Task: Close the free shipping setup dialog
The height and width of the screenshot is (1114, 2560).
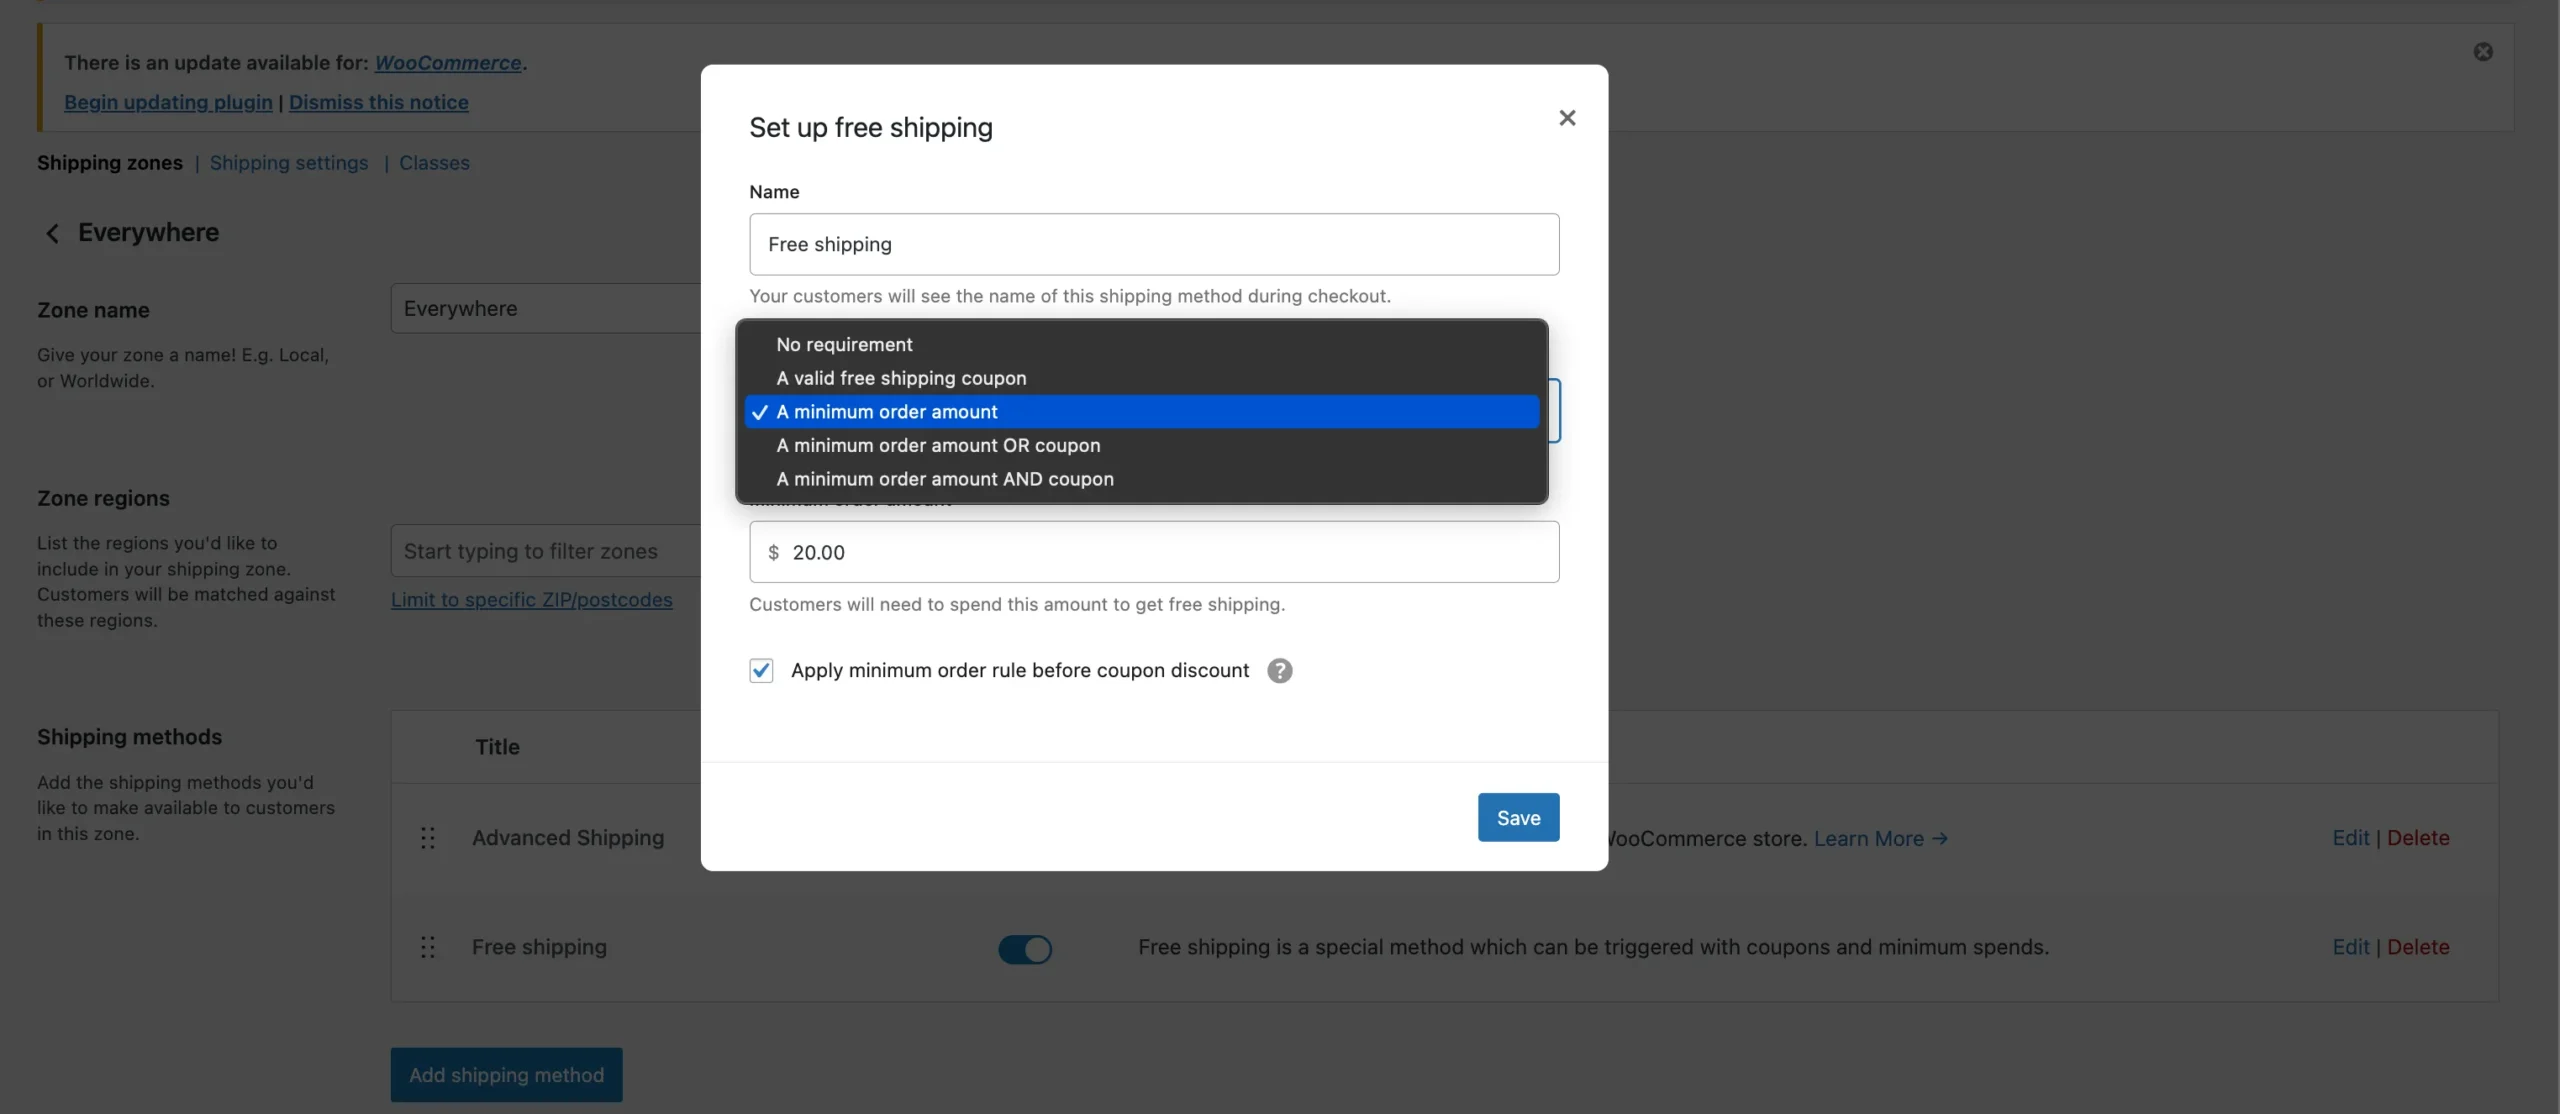Action: (1567, 118)
